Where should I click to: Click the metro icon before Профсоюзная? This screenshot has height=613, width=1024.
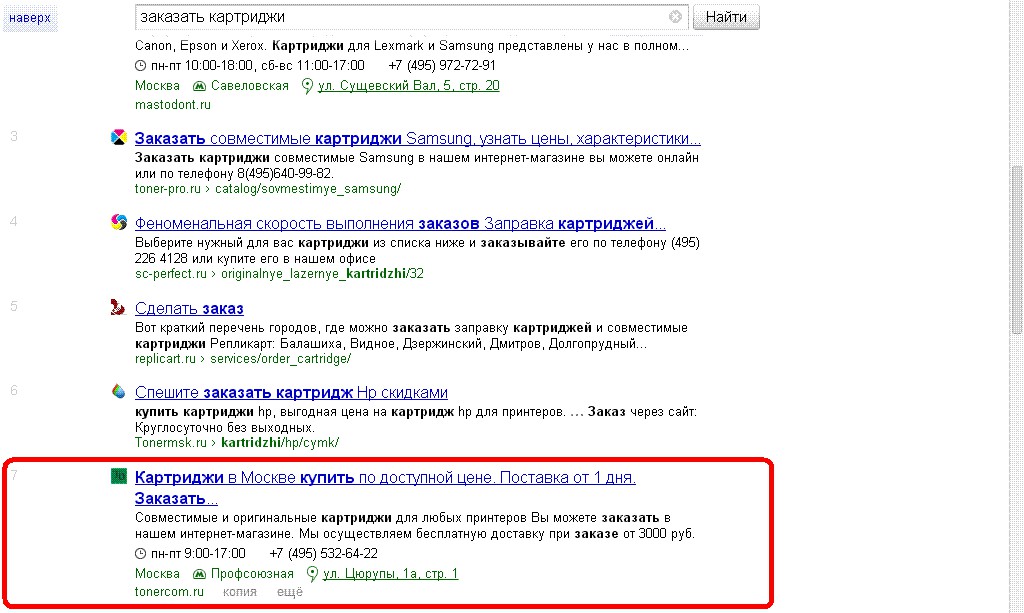(199, 574)
